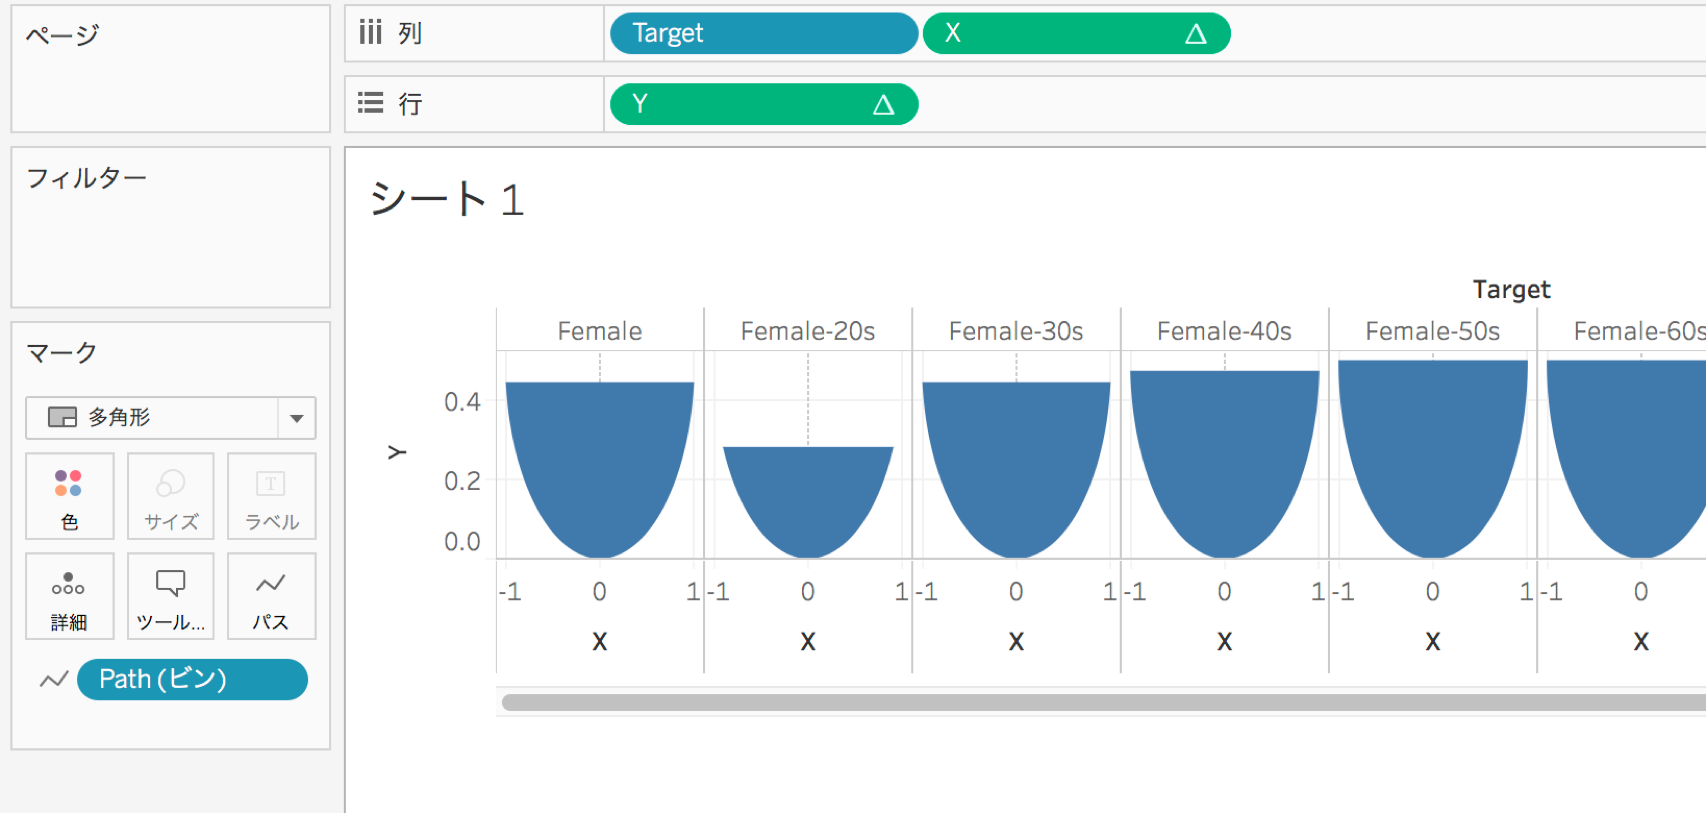Viewport: 1706px width, 813px height.
Task: Click the delta on the Y pill
Action: point(883,105)
